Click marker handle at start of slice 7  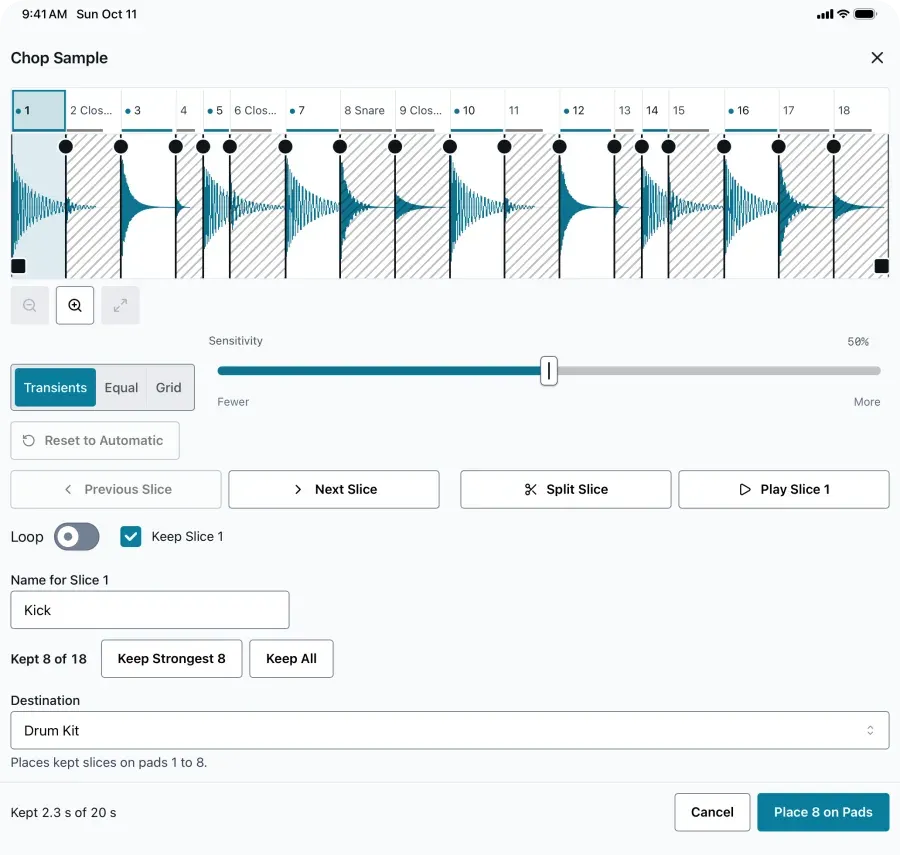point(285,146)
